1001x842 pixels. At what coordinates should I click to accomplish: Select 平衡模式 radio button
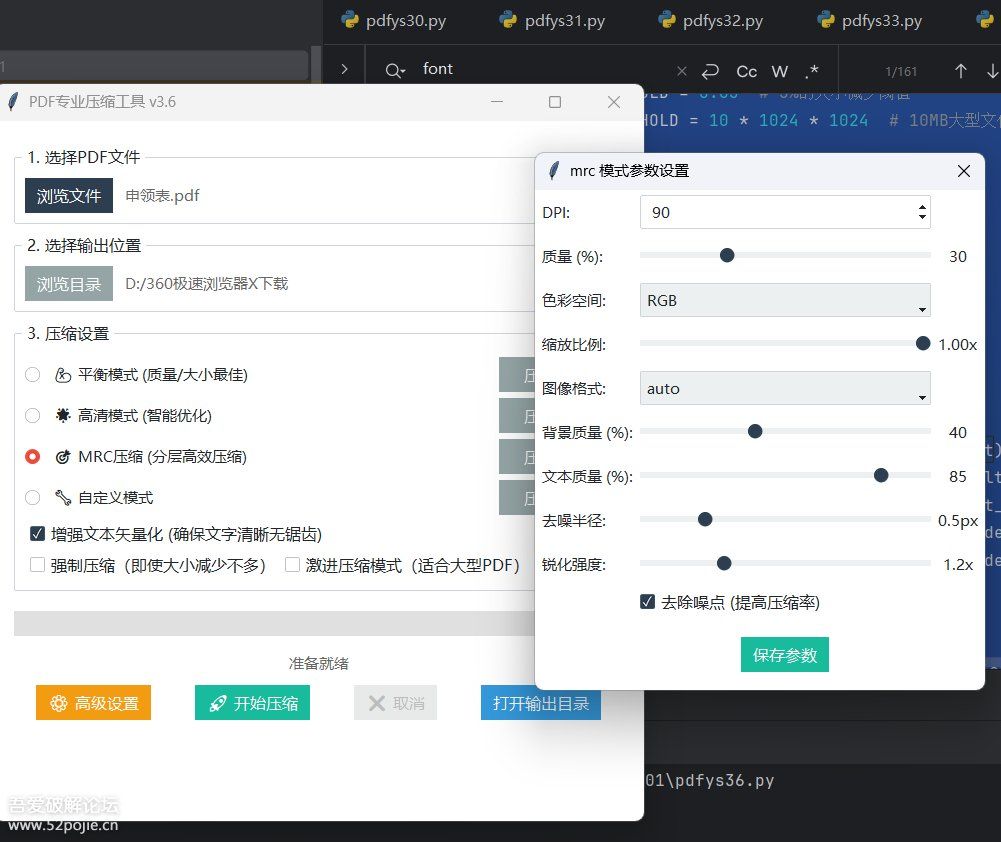pyautogui.click(x=33, y=375)
